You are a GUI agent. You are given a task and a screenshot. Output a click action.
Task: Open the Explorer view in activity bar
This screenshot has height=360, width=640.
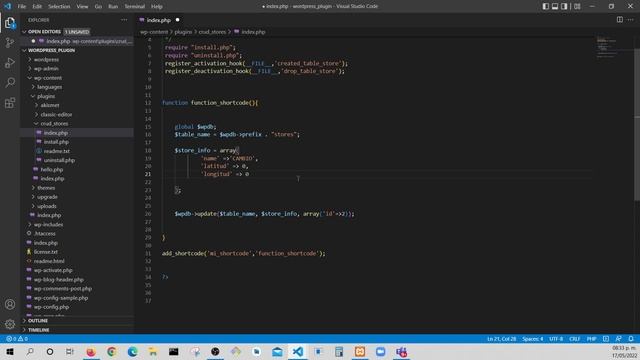point(10,23)
